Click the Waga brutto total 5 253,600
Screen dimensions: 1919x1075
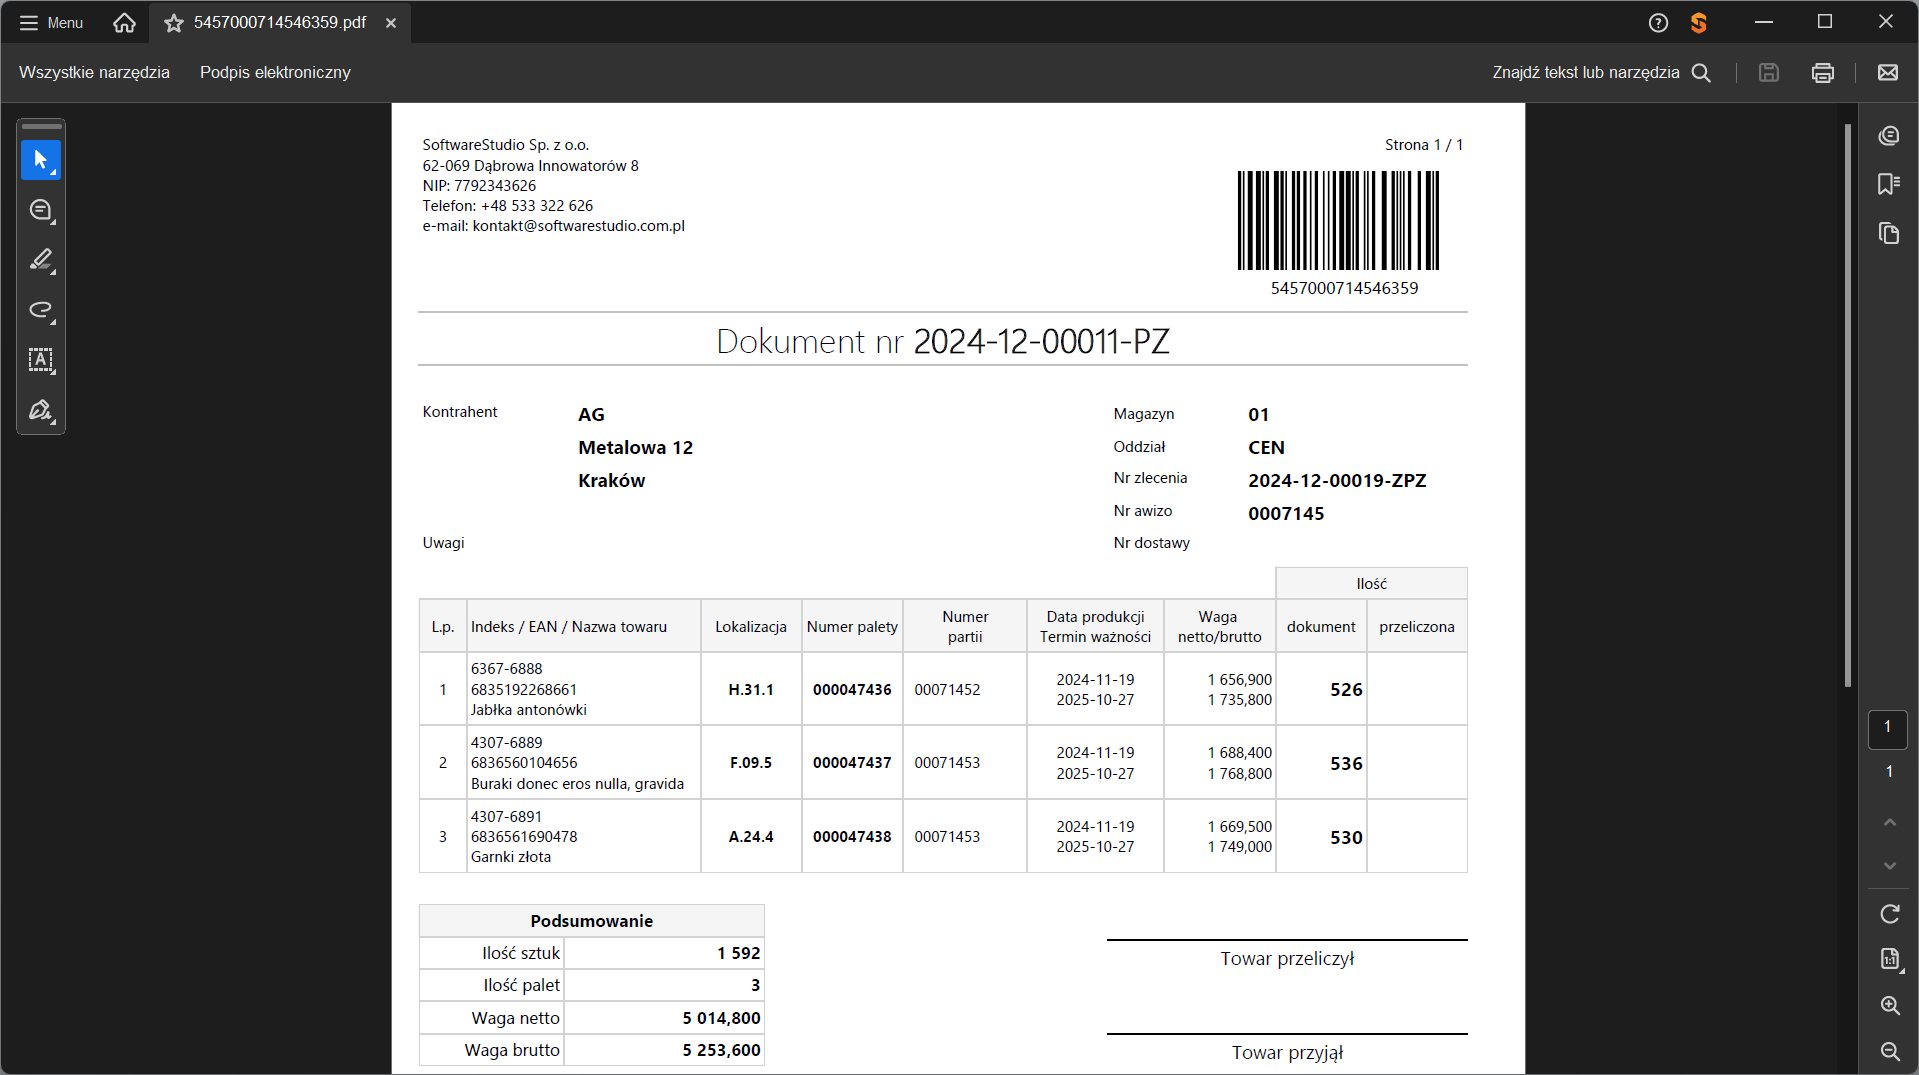click(x=721, y=1050)
